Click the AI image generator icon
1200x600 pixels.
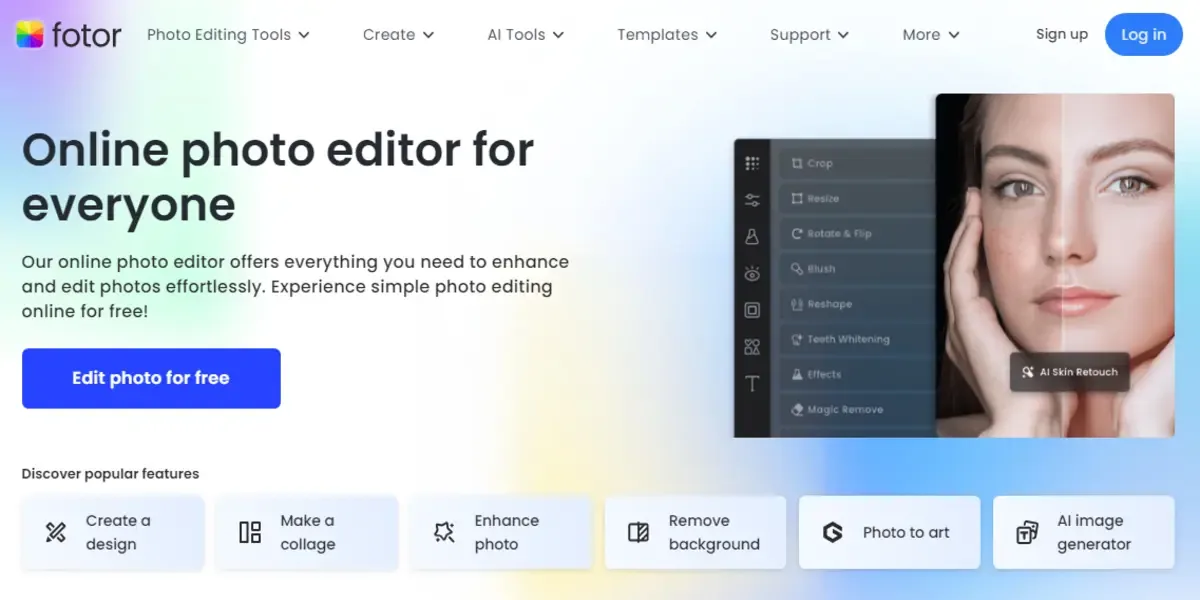[x=1027, y=532]
